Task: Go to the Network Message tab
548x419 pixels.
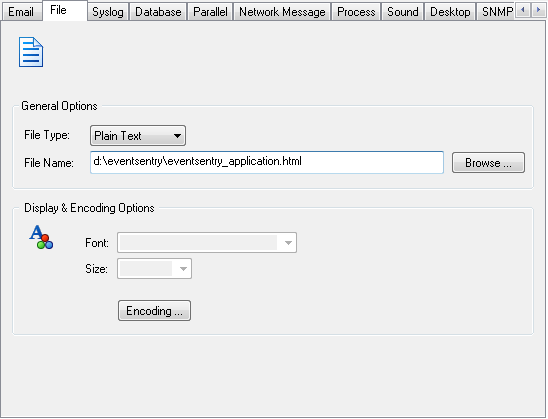Action: coord(282,12)
